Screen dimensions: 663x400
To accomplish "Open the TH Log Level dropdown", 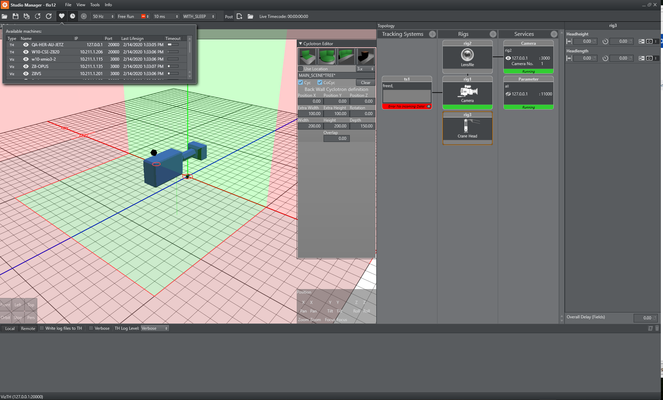I will (x=154, y=328).
